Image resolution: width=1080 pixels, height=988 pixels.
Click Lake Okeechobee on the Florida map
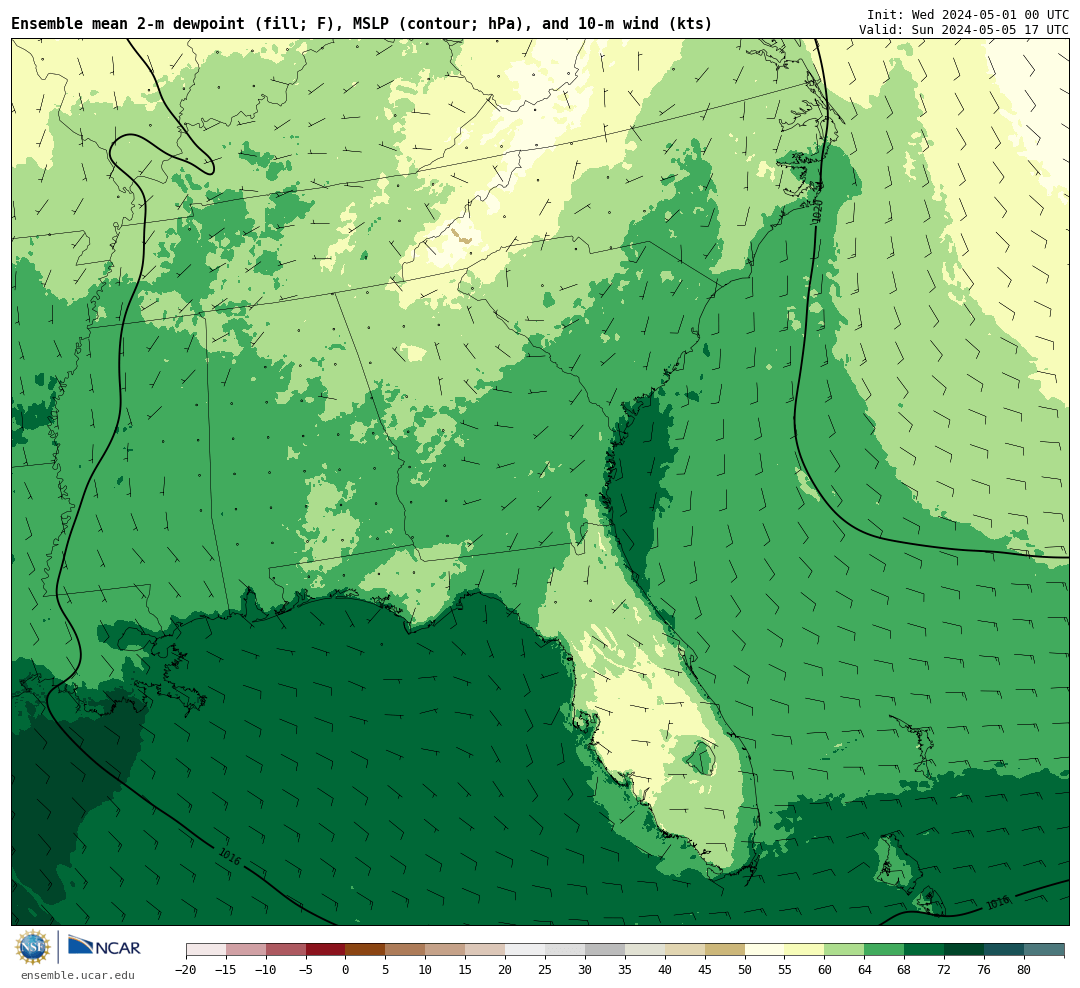click(x=699, y=758)
